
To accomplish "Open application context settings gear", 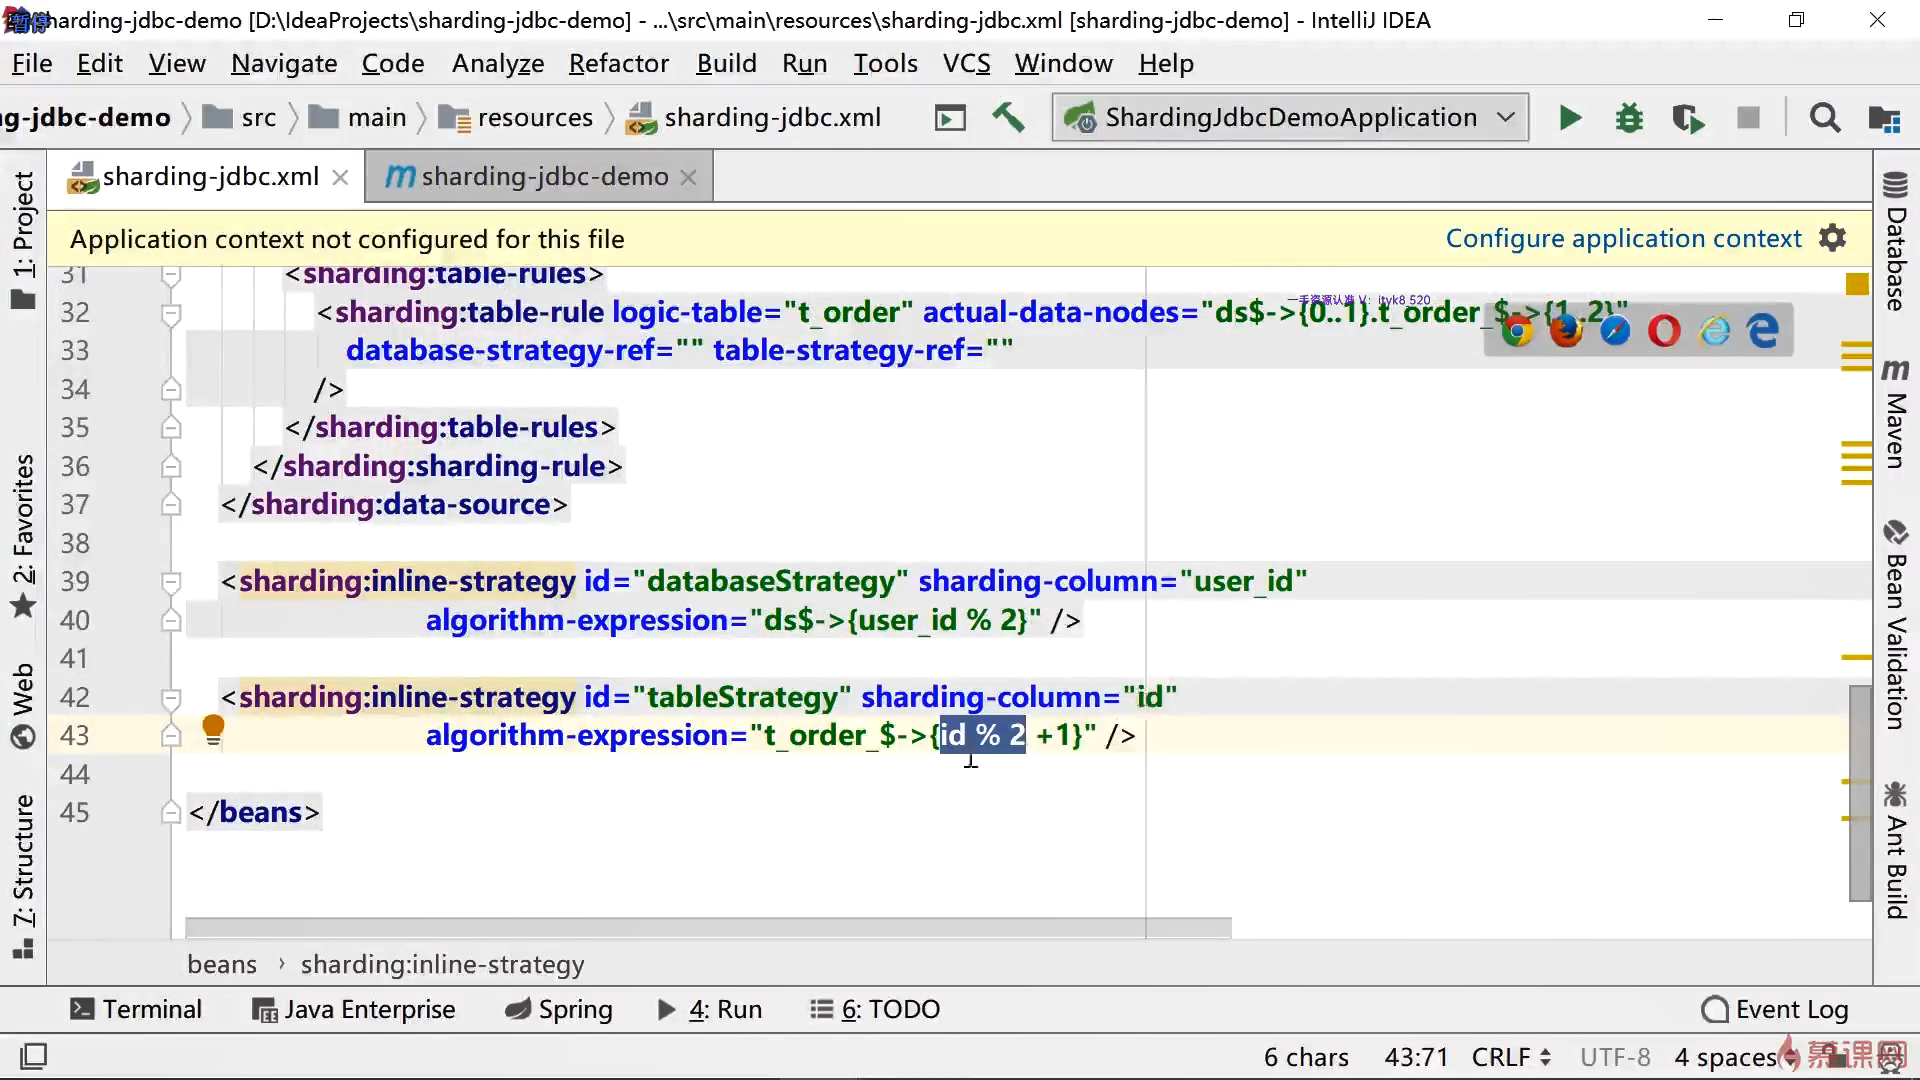I will pos(1832,238).
